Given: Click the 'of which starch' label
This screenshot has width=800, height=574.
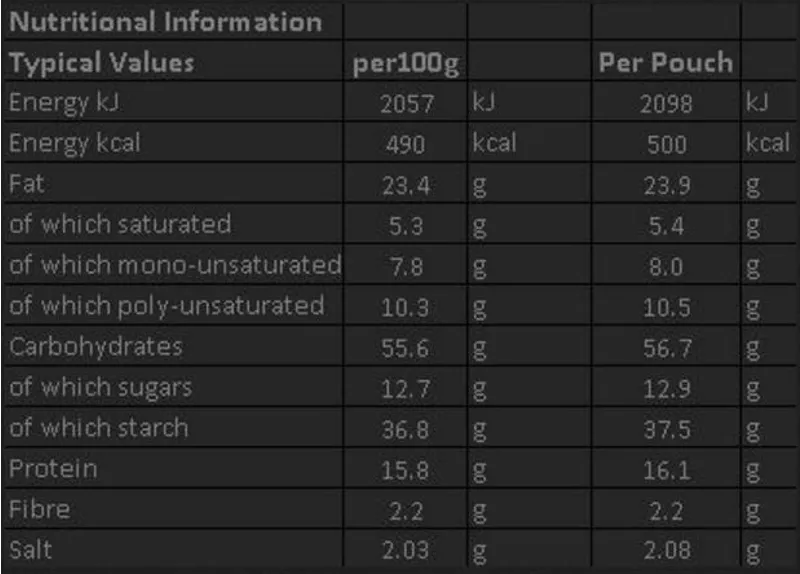Looking at the screenshot, I should coord(98,428).
